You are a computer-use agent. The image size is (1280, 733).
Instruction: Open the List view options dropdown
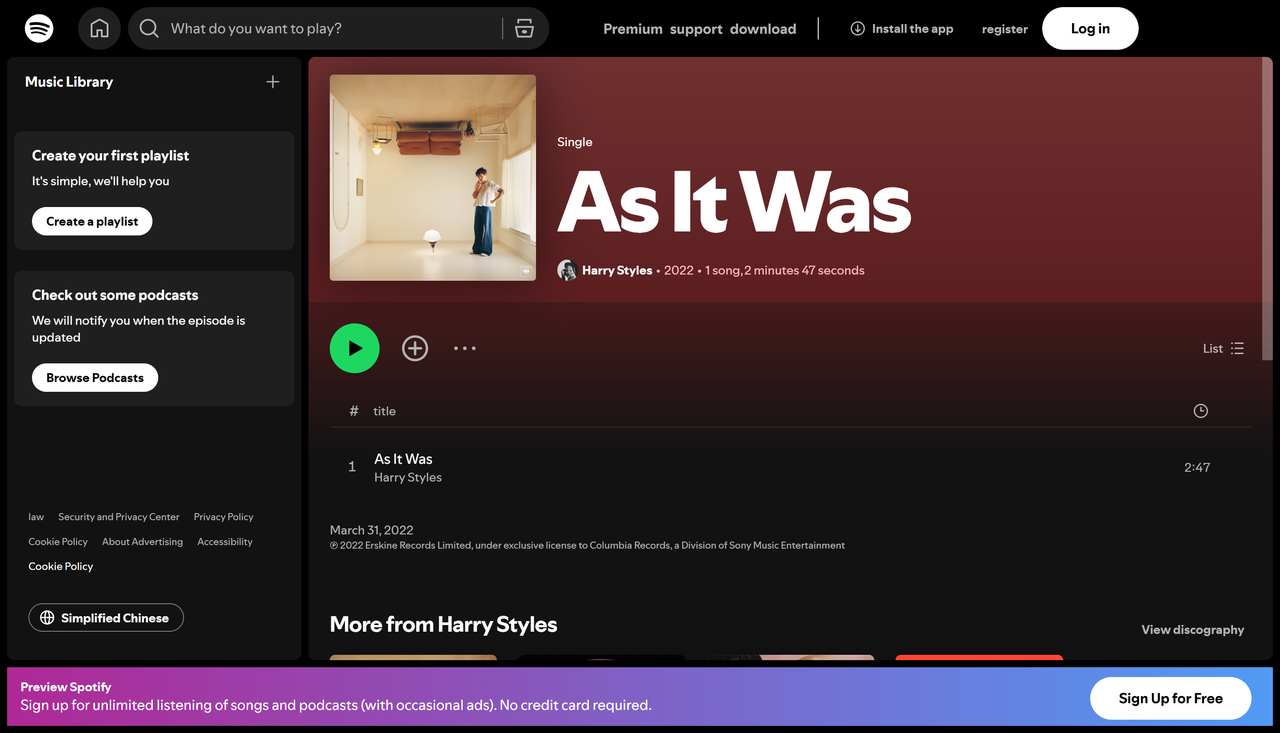[1224, 348]
